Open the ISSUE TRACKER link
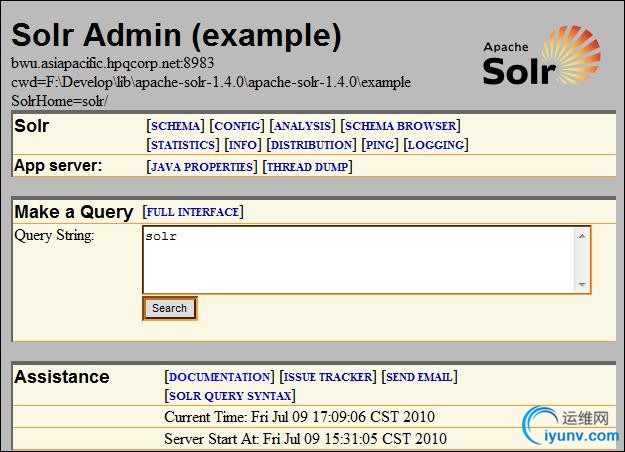Viewport: 625px width, 452px height. click(328, 377)
